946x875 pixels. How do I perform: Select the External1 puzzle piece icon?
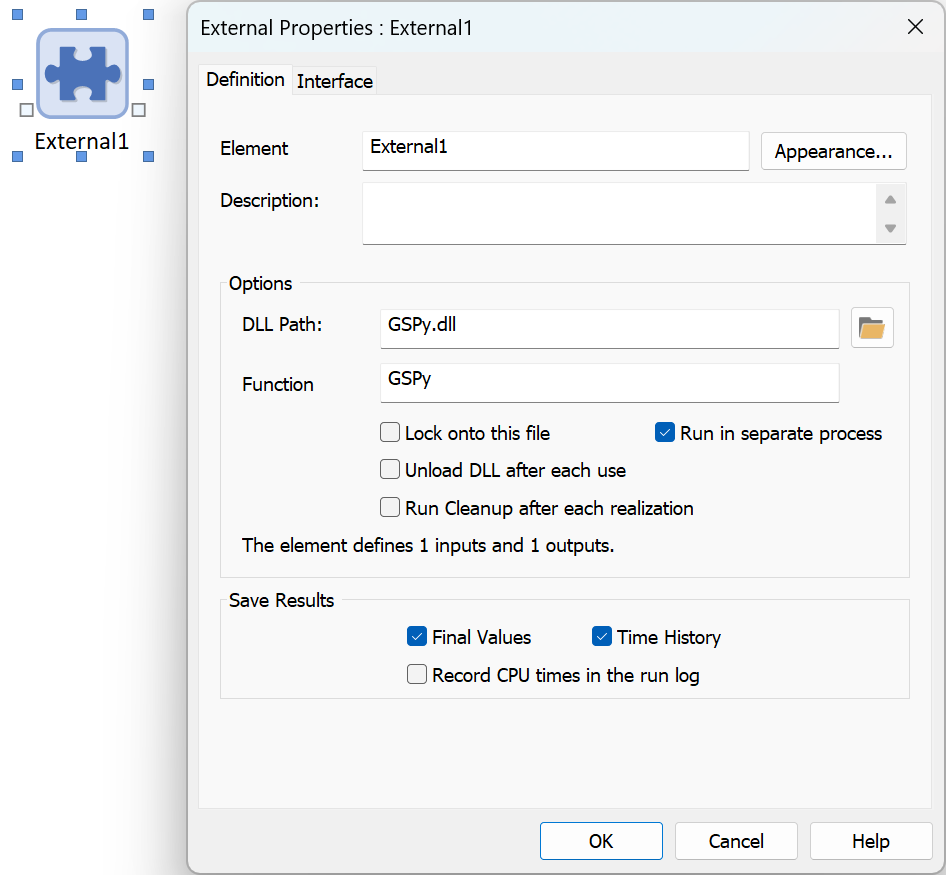point(81,70)
